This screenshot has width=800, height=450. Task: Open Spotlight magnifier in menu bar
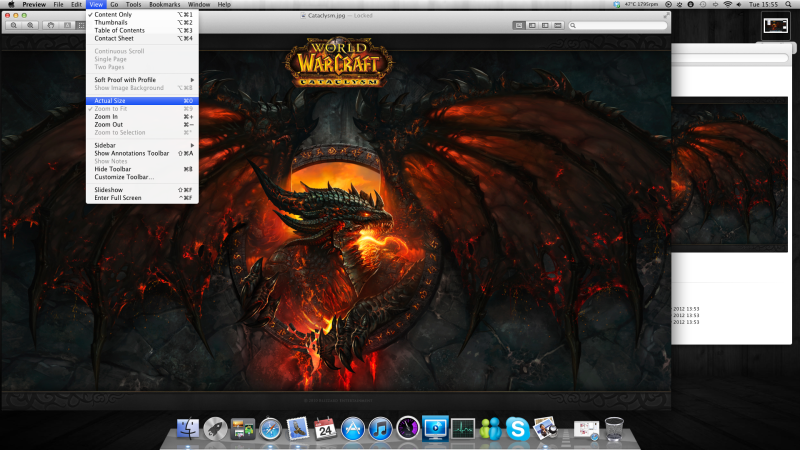[x=788, y=4]
